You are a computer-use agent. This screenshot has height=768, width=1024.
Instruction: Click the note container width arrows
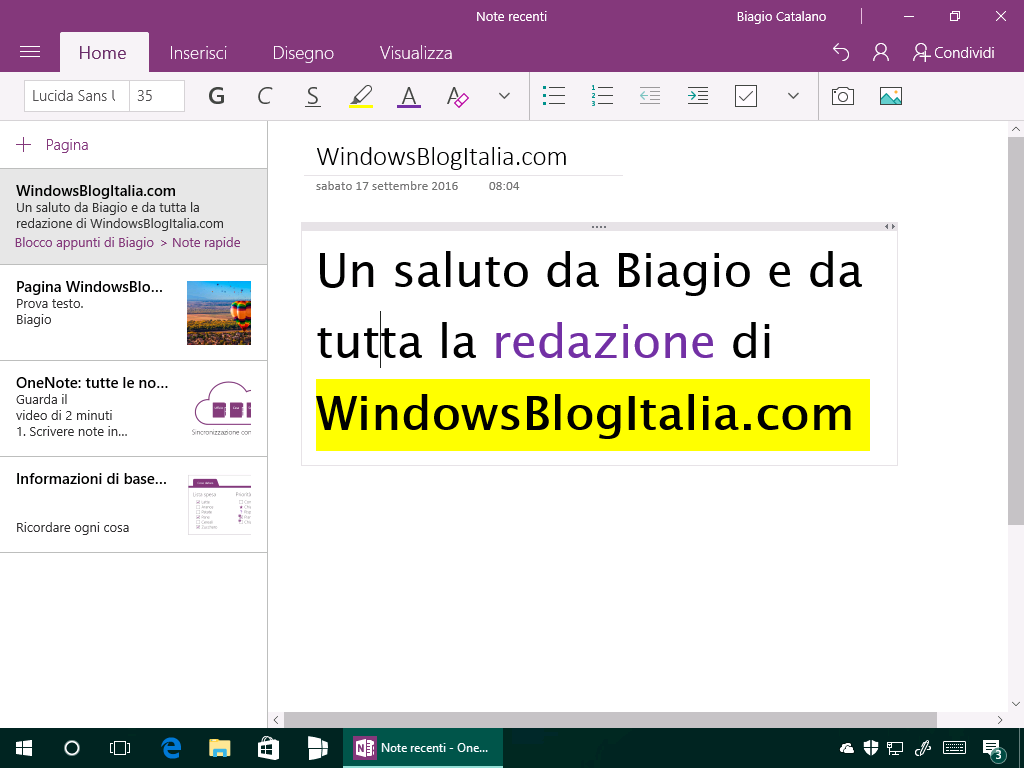click(890, 227)
